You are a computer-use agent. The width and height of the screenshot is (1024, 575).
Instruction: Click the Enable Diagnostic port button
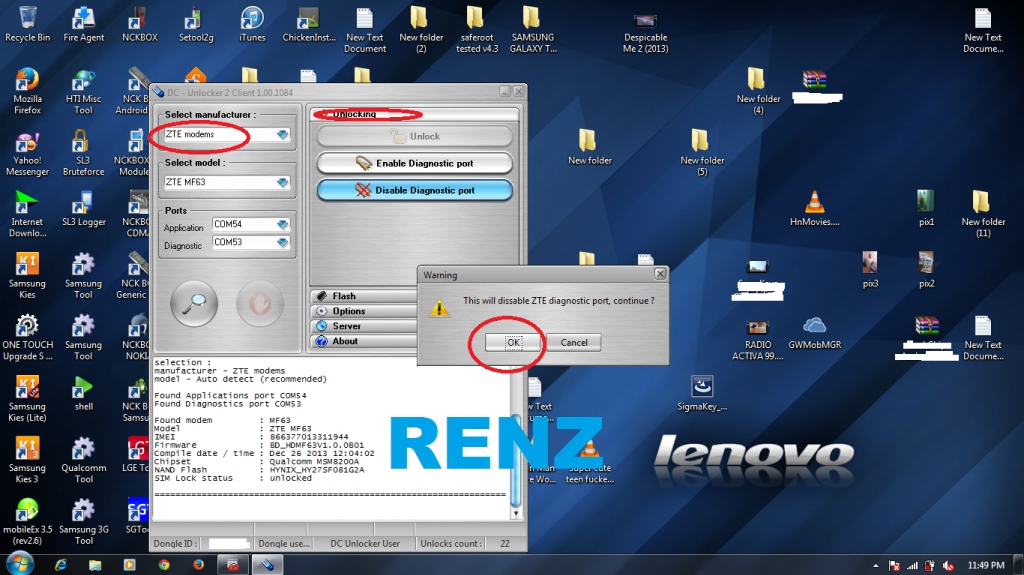click(415, 163)
